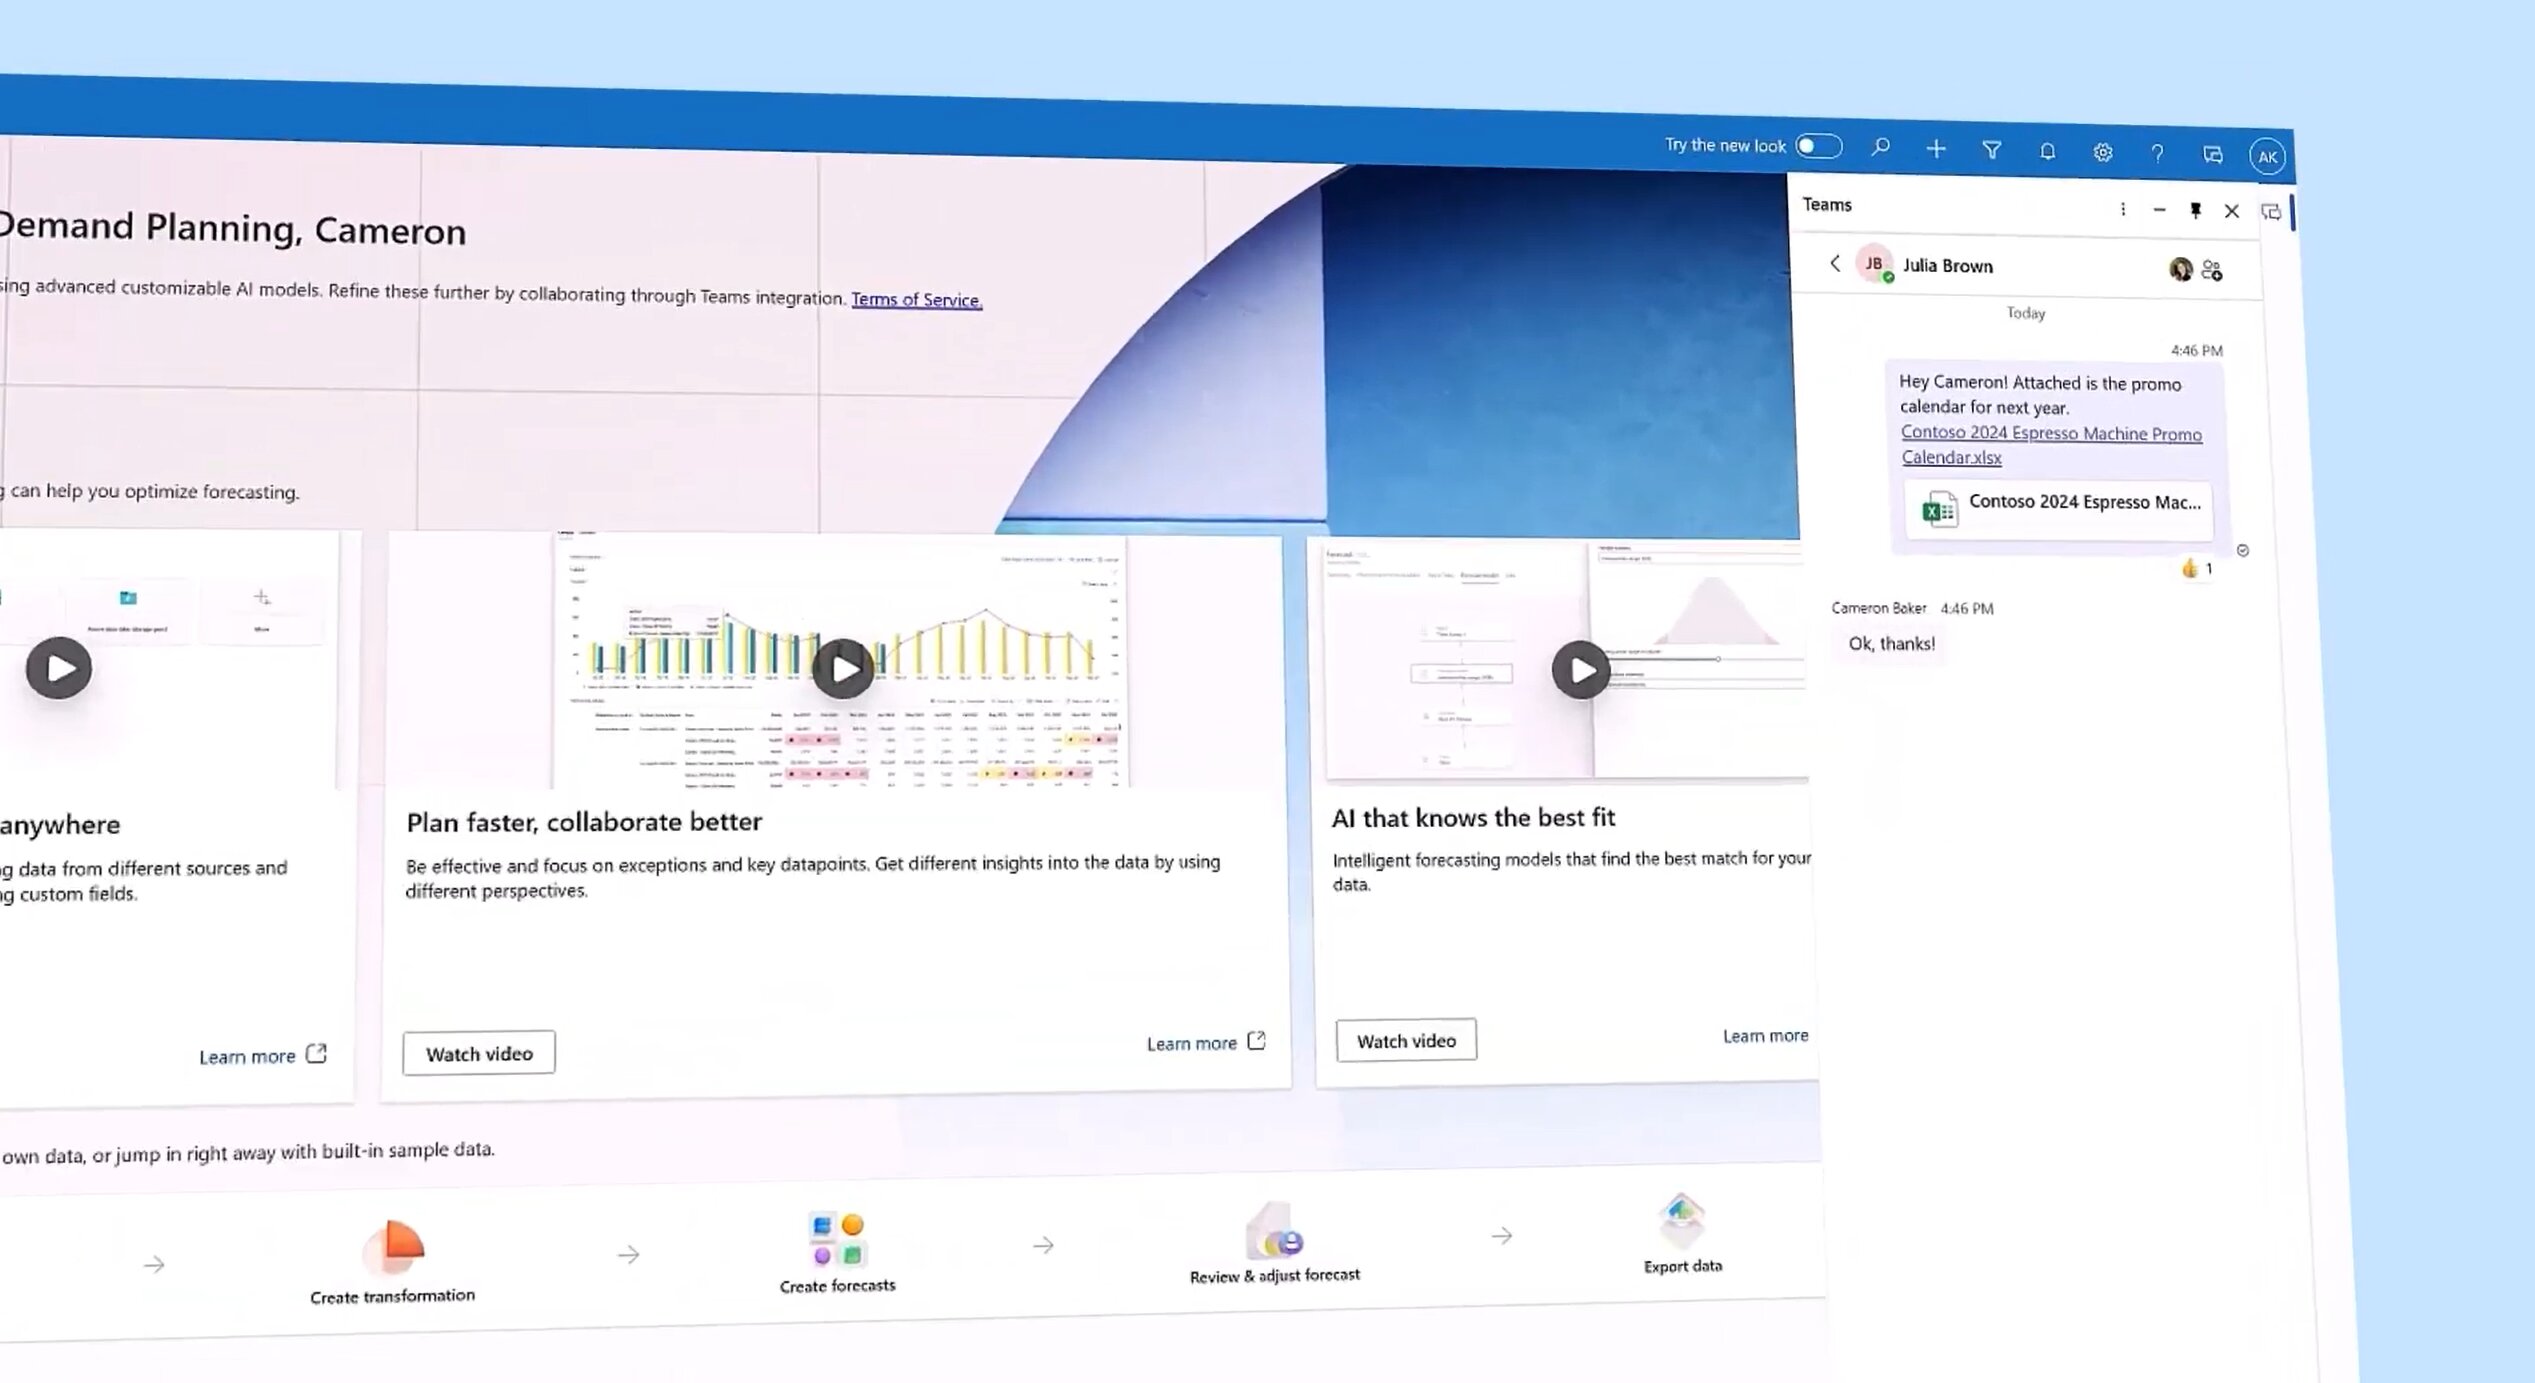Open the AK account avatar menu
The height and width of the screenshot is (1383, 2535).
coord(2266,156)
